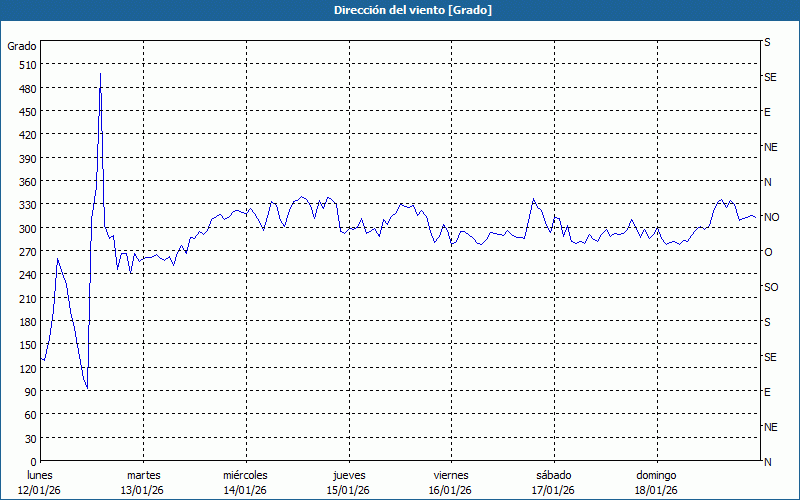Click the O compass label on right axis

click(x=768, y=252)
